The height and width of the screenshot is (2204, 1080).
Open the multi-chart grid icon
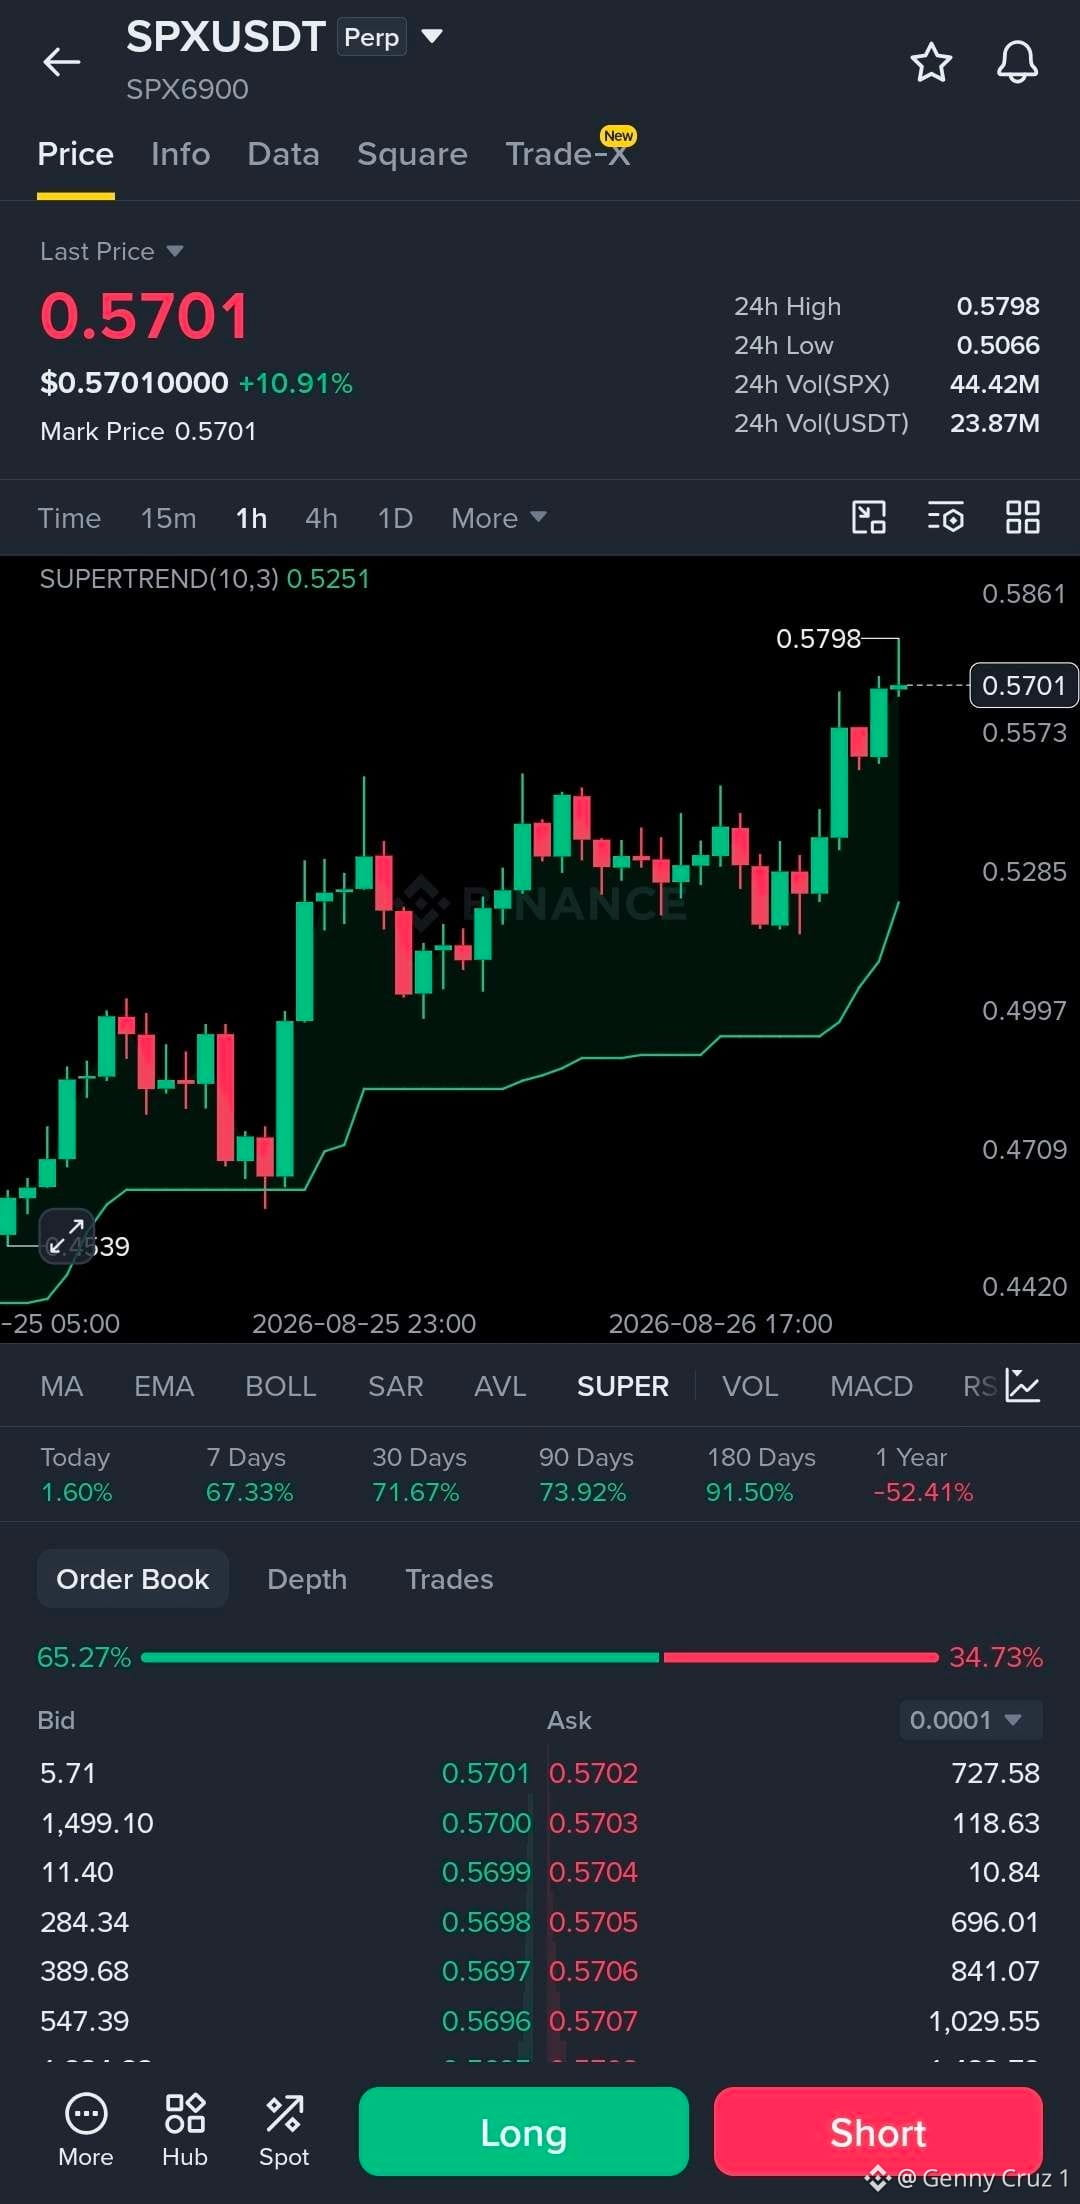(1023, 517)
